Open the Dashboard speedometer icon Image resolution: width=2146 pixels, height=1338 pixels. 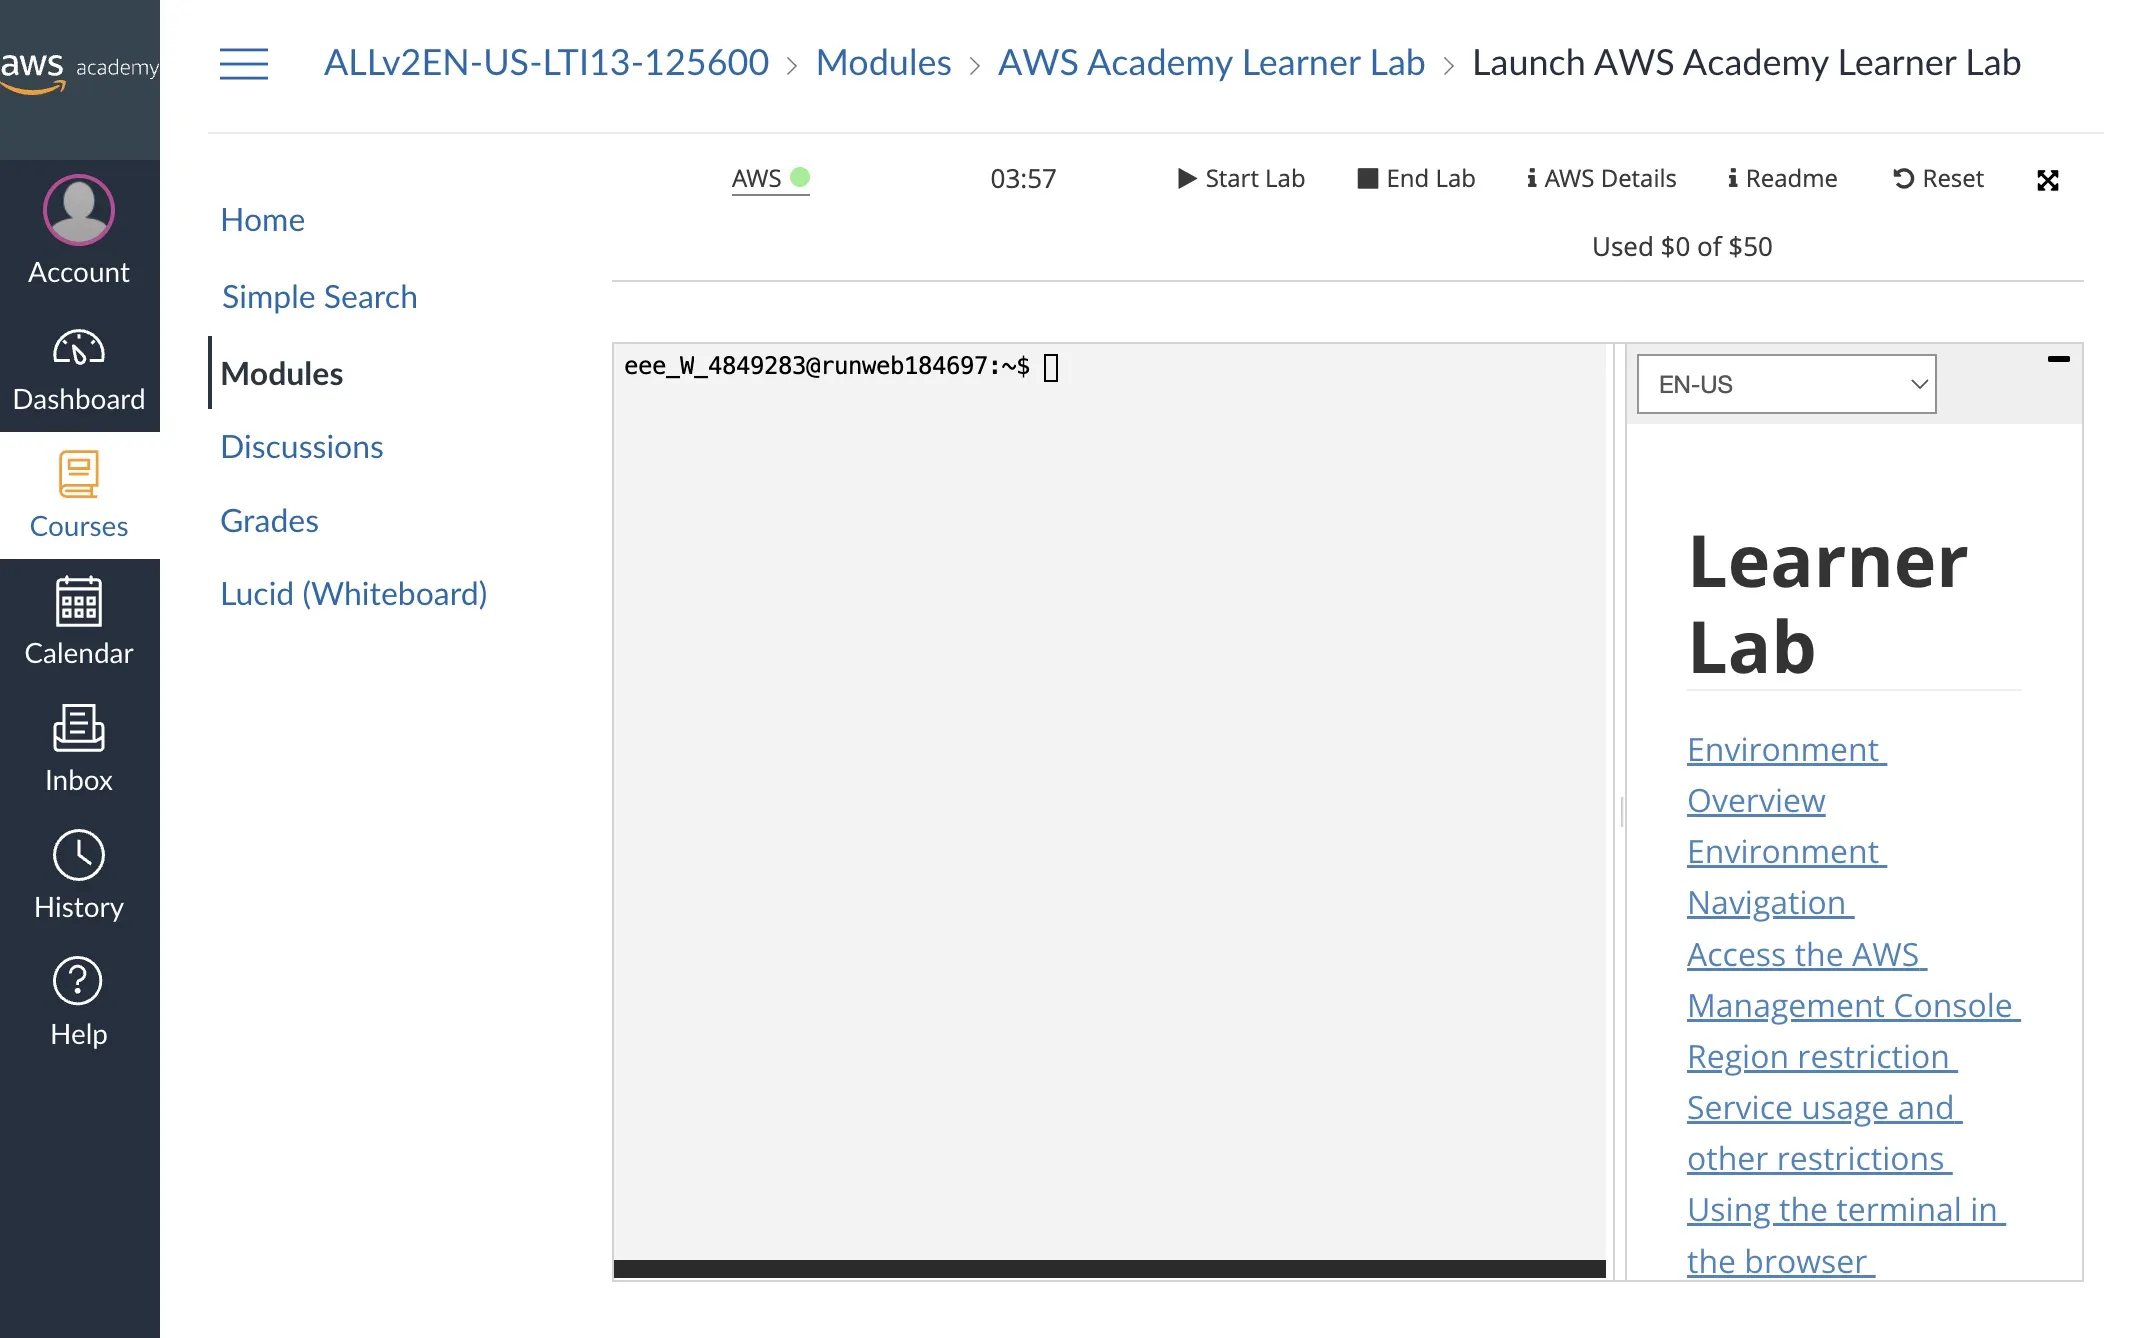point(78,348)
